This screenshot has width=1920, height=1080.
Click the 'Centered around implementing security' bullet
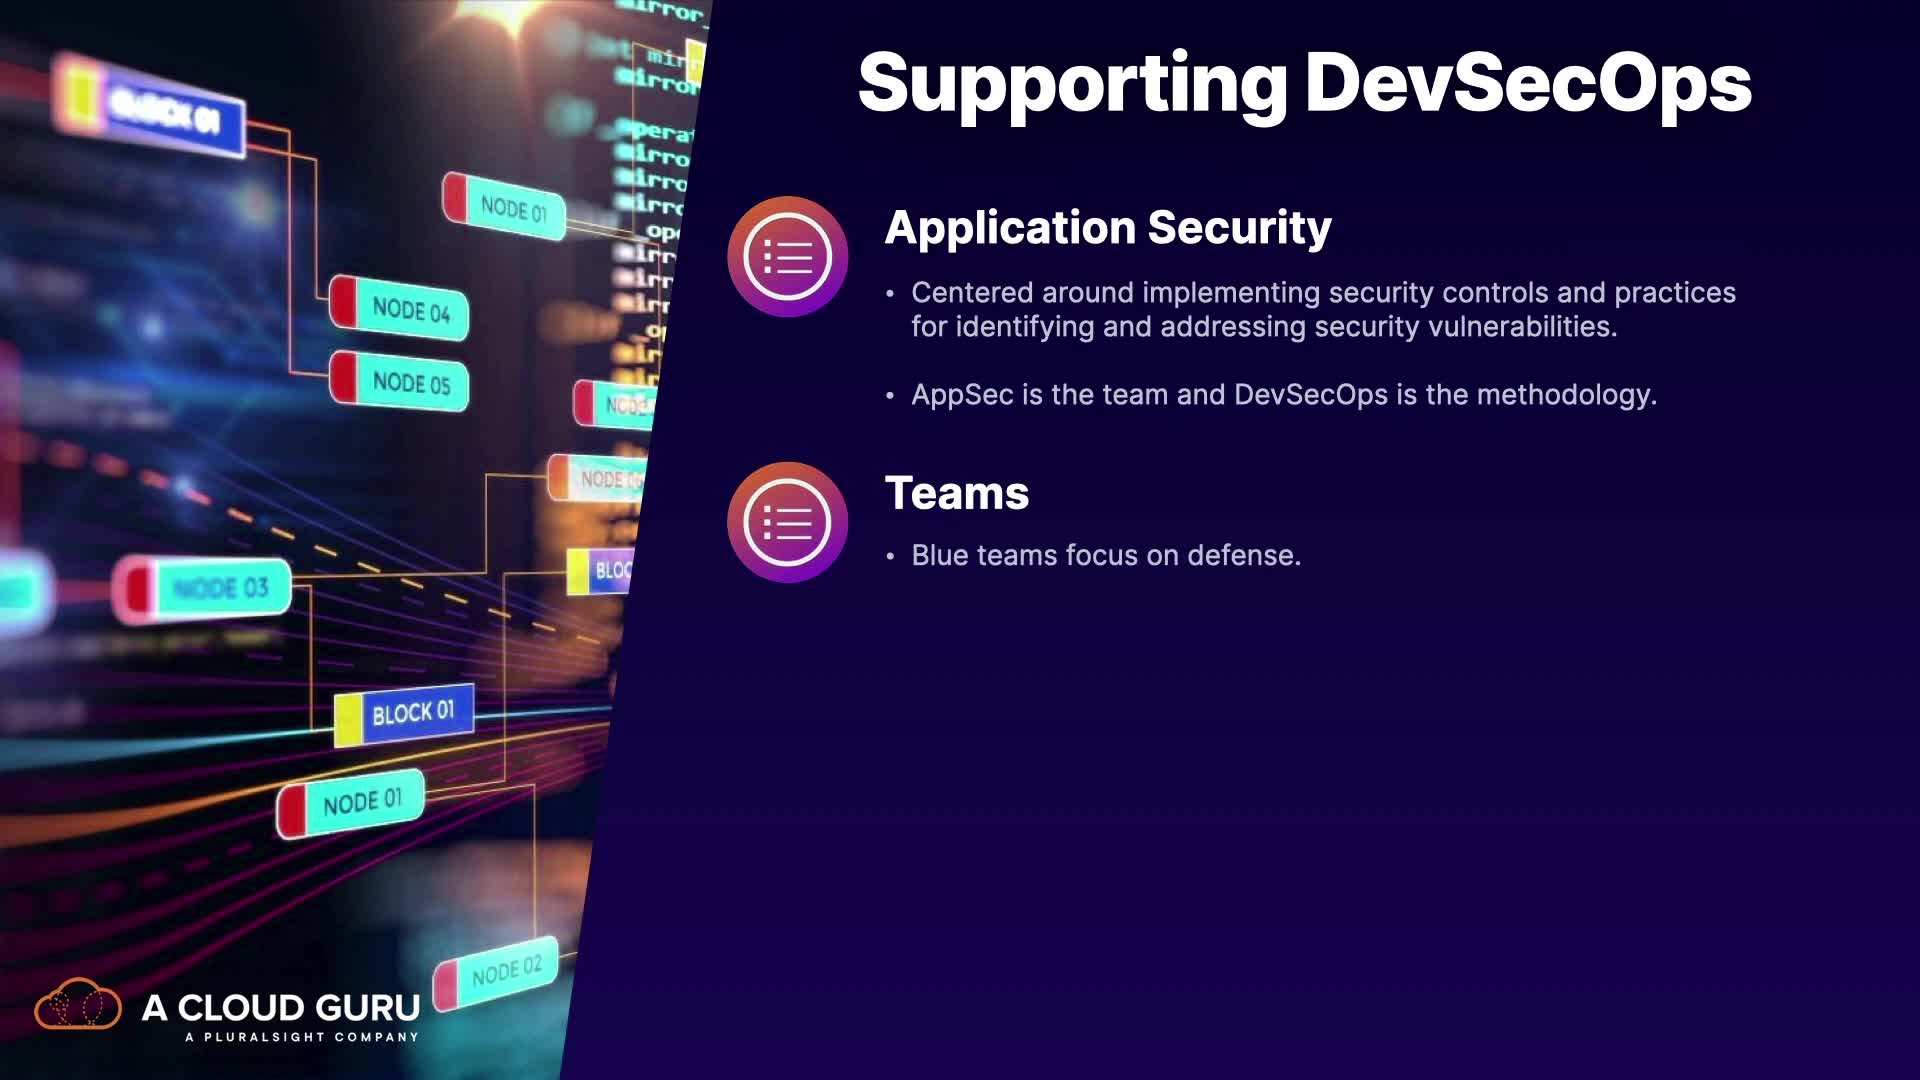pos(1322,309)
